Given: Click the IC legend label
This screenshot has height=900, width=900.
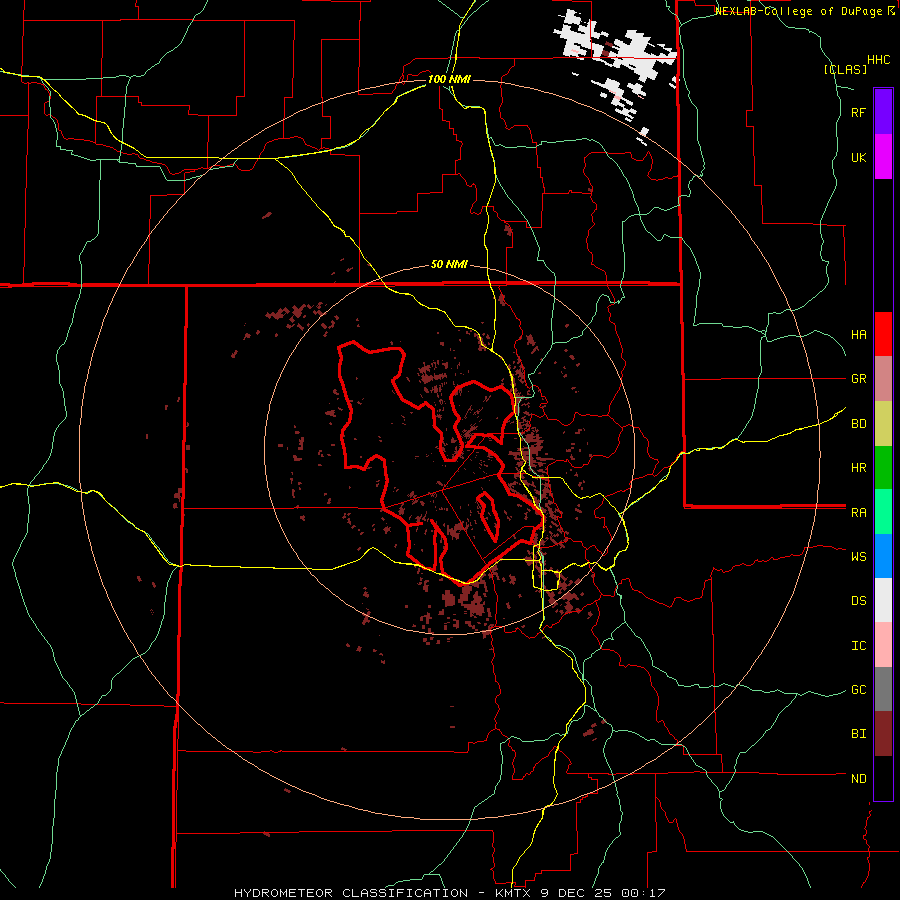Looking at the screenshot, I should (x=858, y=646).
